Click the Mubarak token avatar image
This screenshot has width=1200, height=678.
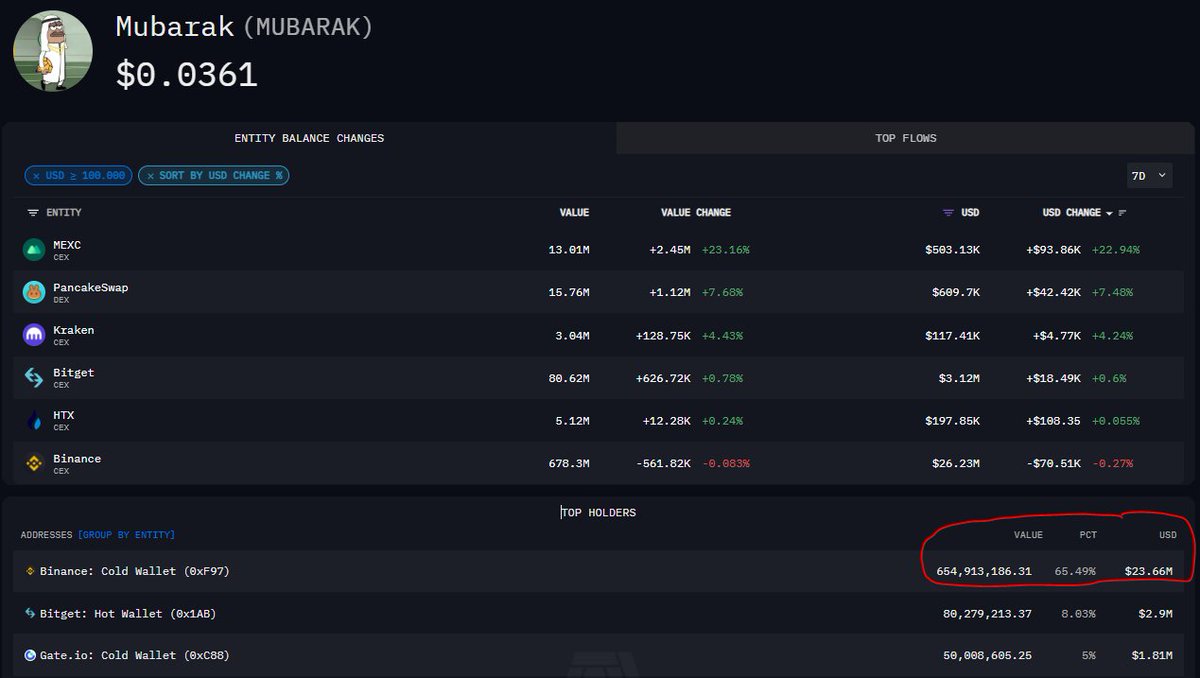[53, 51]
